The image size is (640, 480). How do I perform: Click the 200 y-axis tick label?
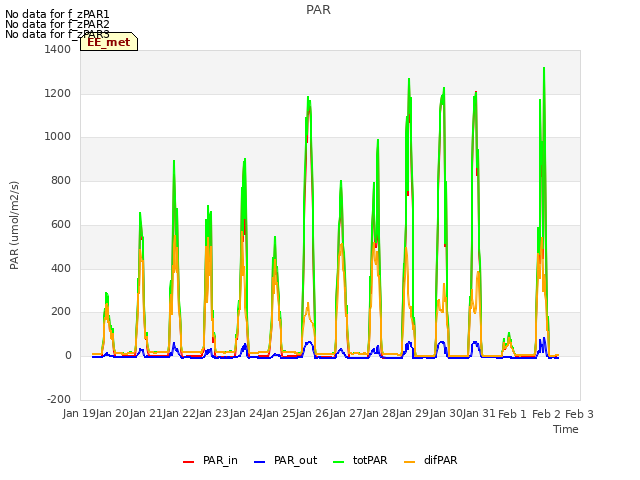click(x=61, y=312)
